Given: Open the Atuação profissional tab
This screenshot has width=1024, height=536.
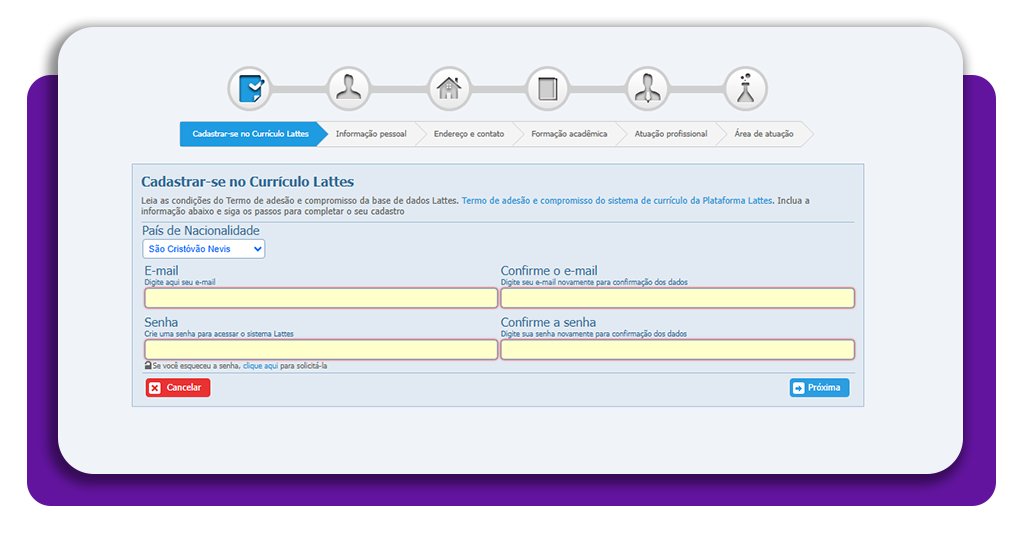Looking at the screenshot, I should (x=671, y=134).
